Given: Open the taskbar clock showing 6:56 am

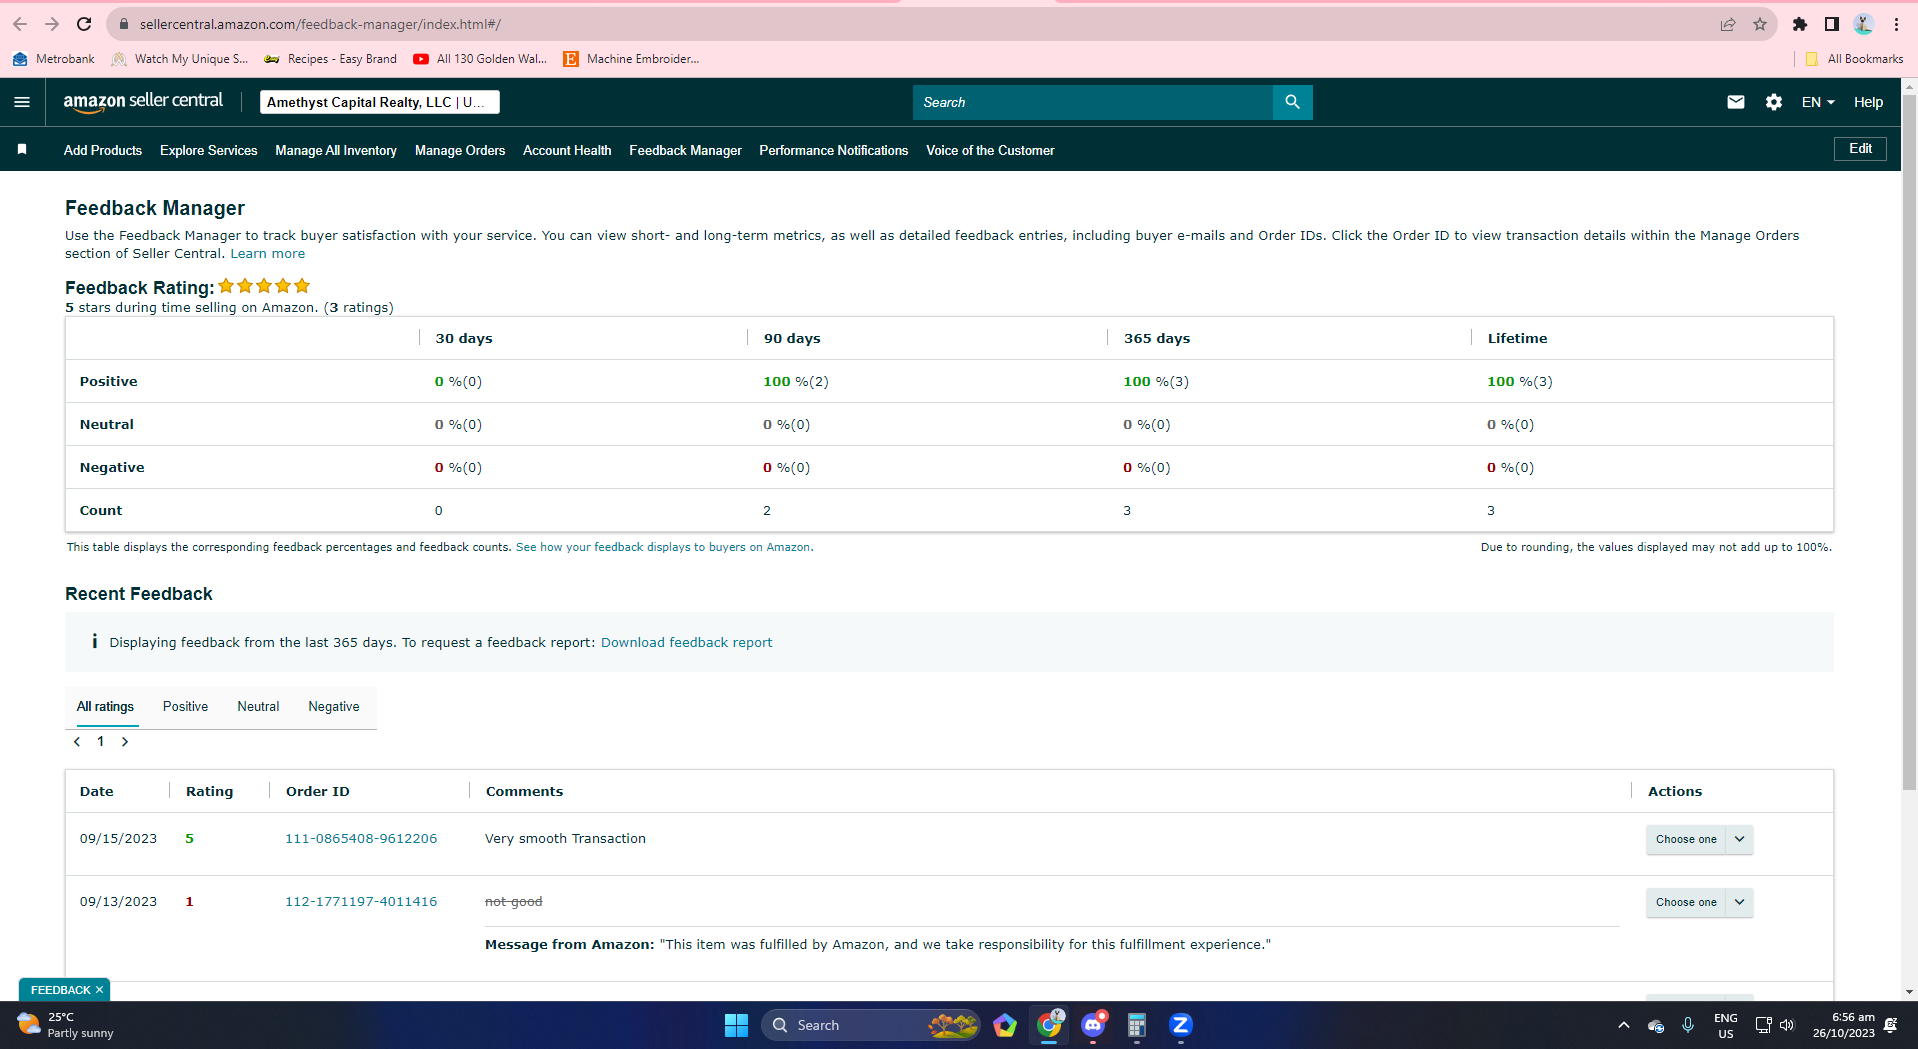Looking at the screenshot, I should (x=1843, y=1025).
